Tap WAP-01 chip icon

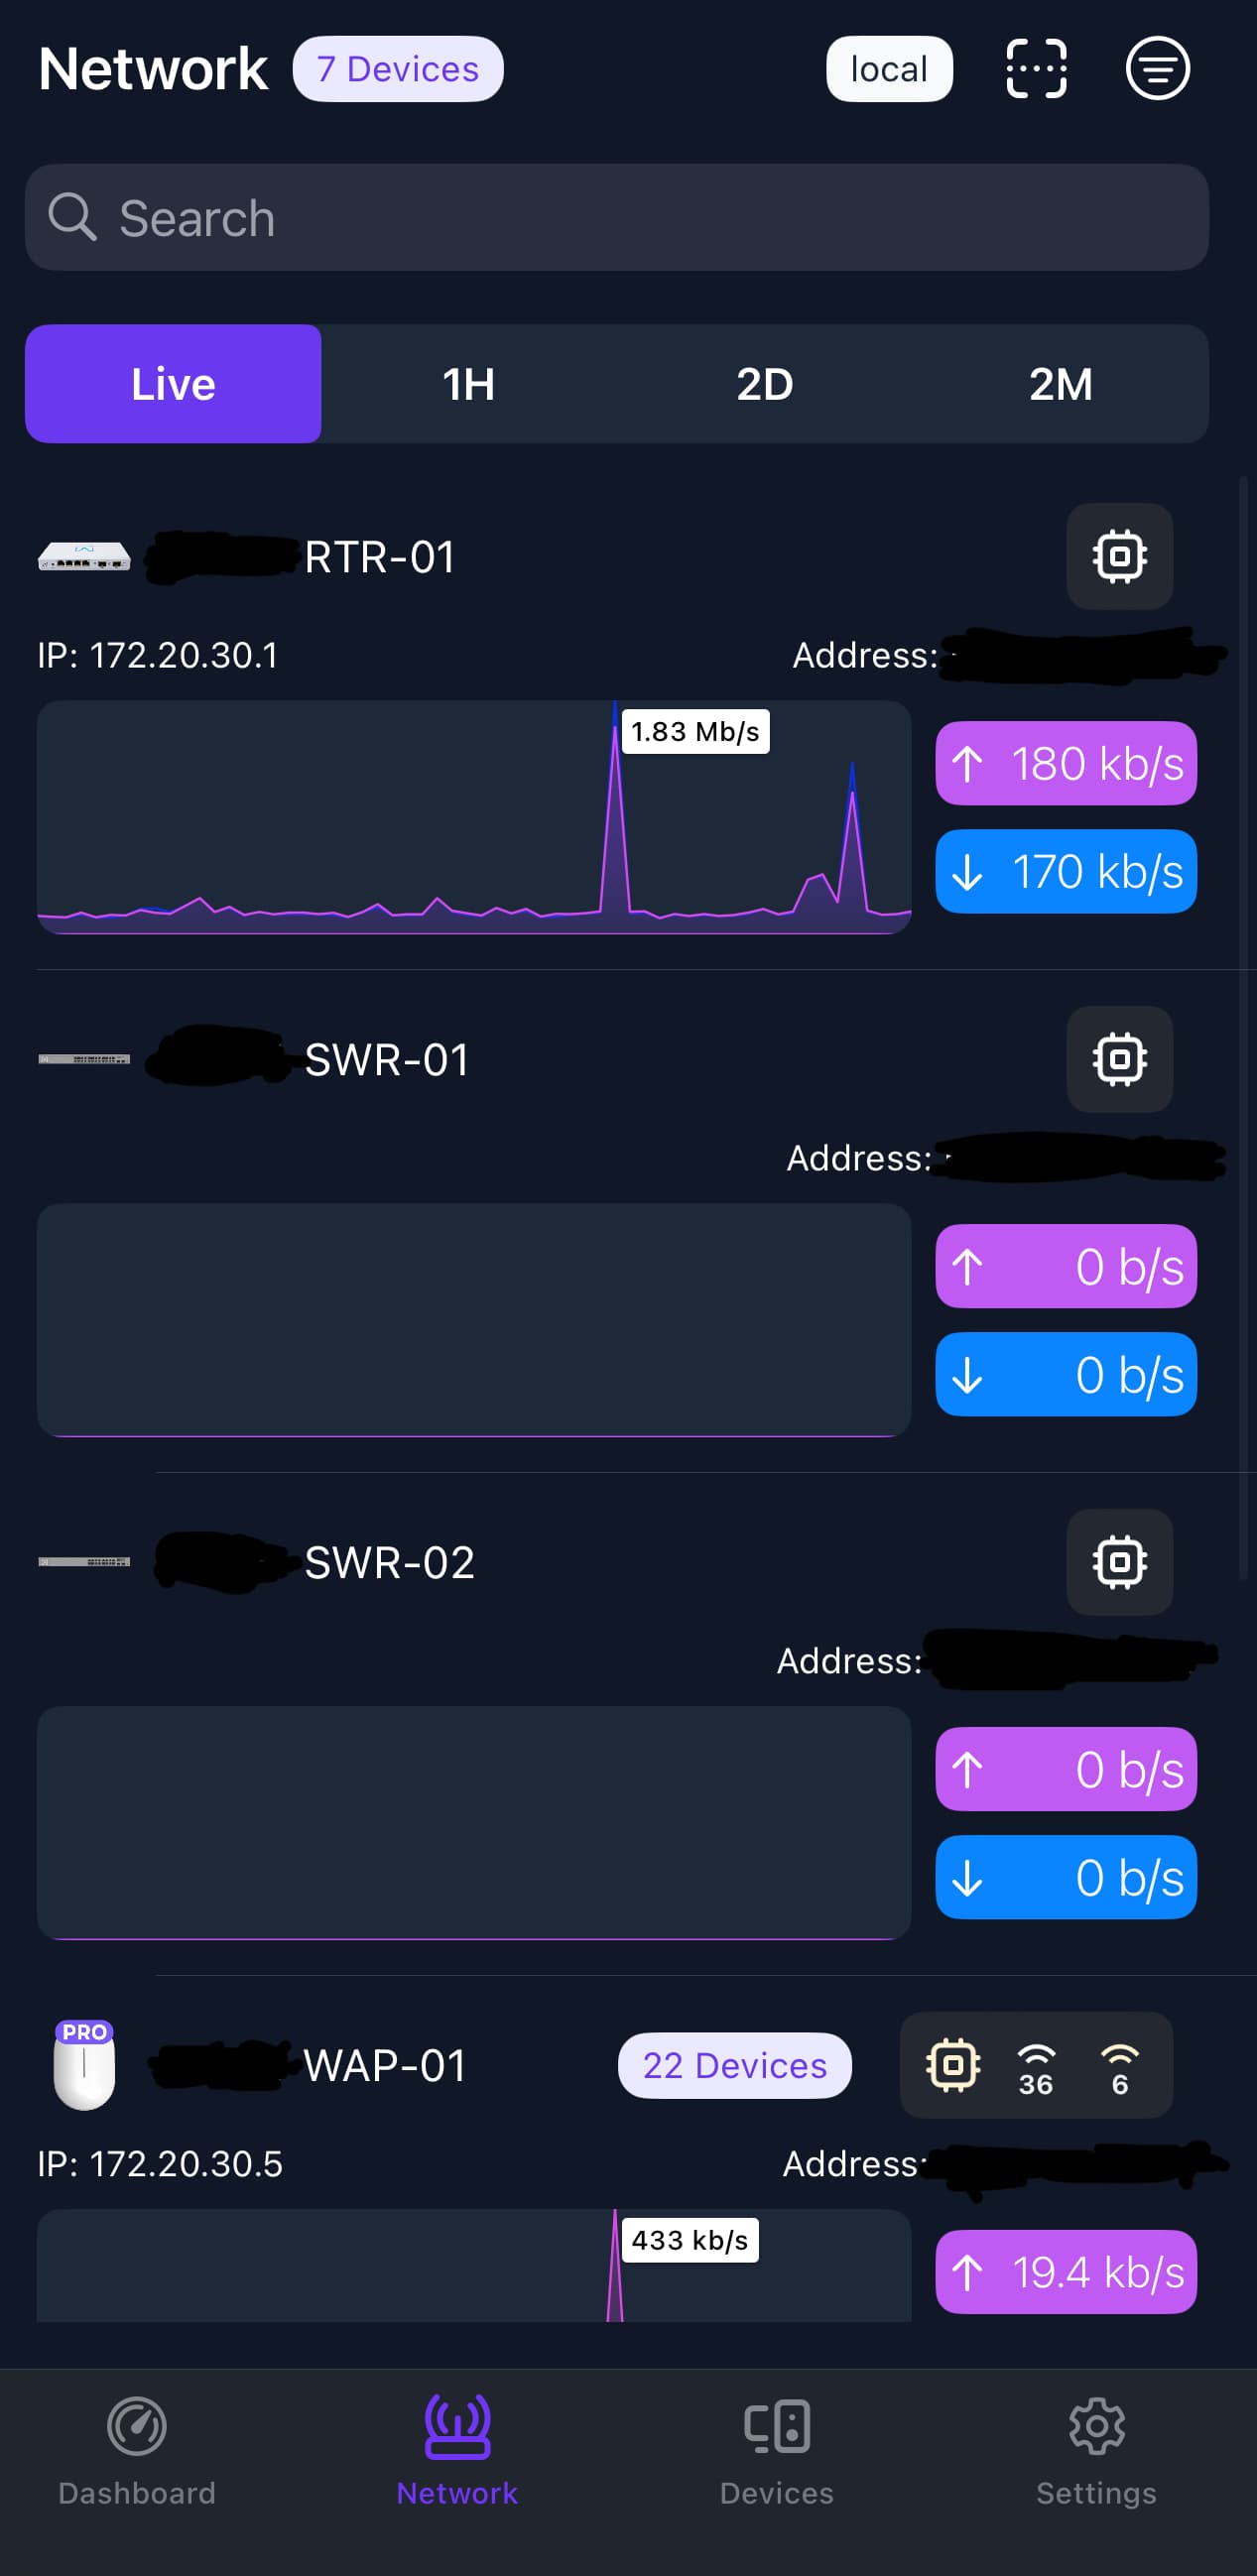[x=953, y=2065]
